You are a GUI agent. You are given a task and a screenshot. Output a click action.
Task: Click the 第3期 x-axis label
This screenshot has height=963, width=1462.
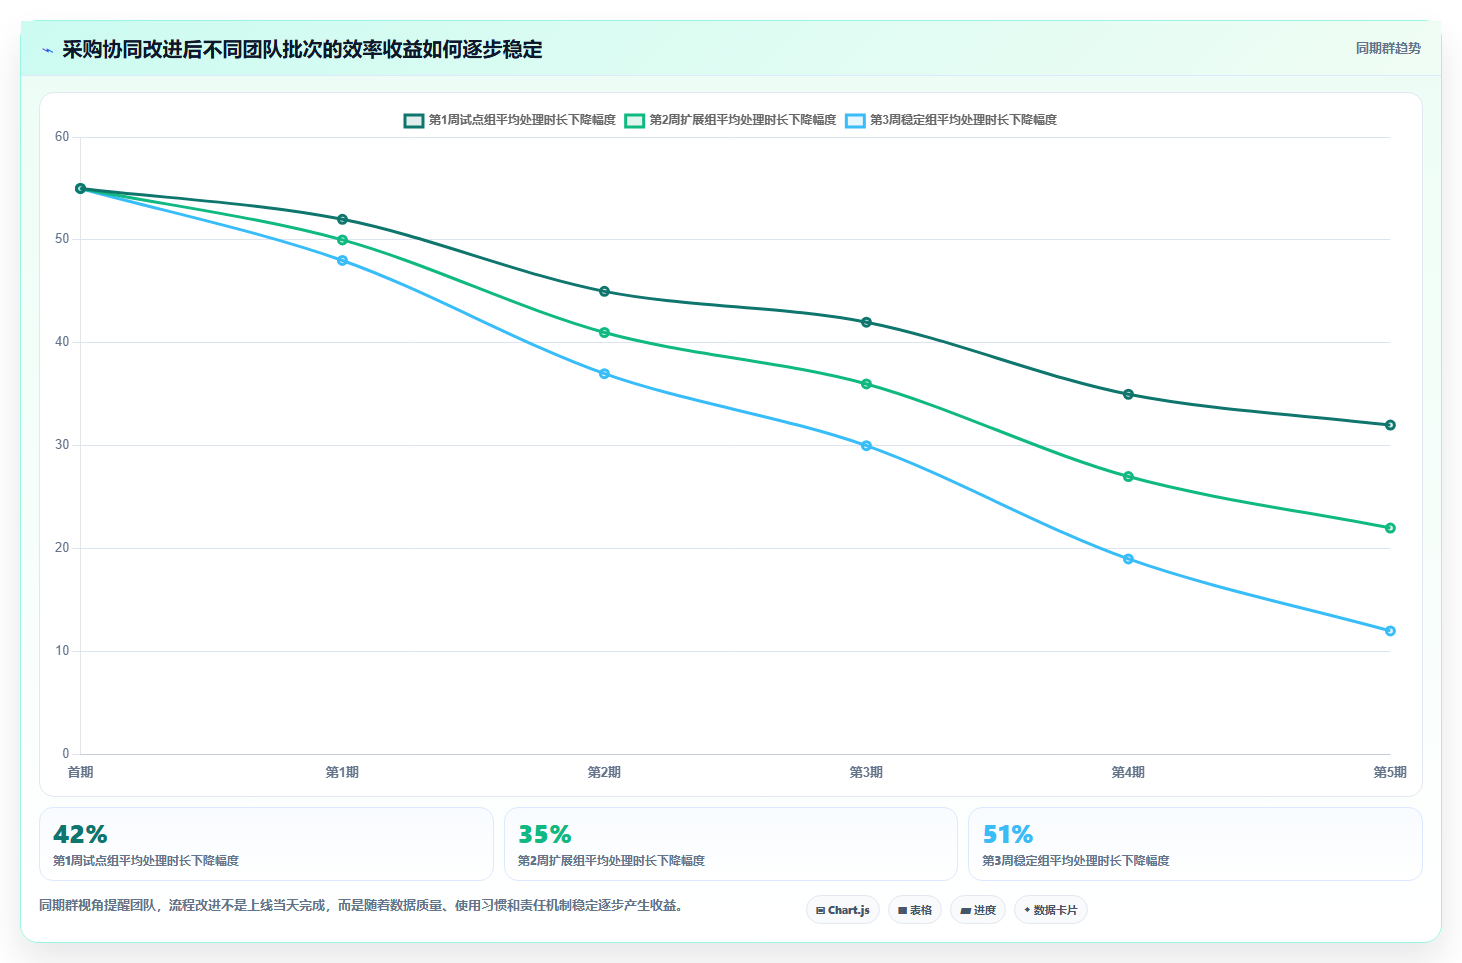pyautogui.click(x=866, y=772)
